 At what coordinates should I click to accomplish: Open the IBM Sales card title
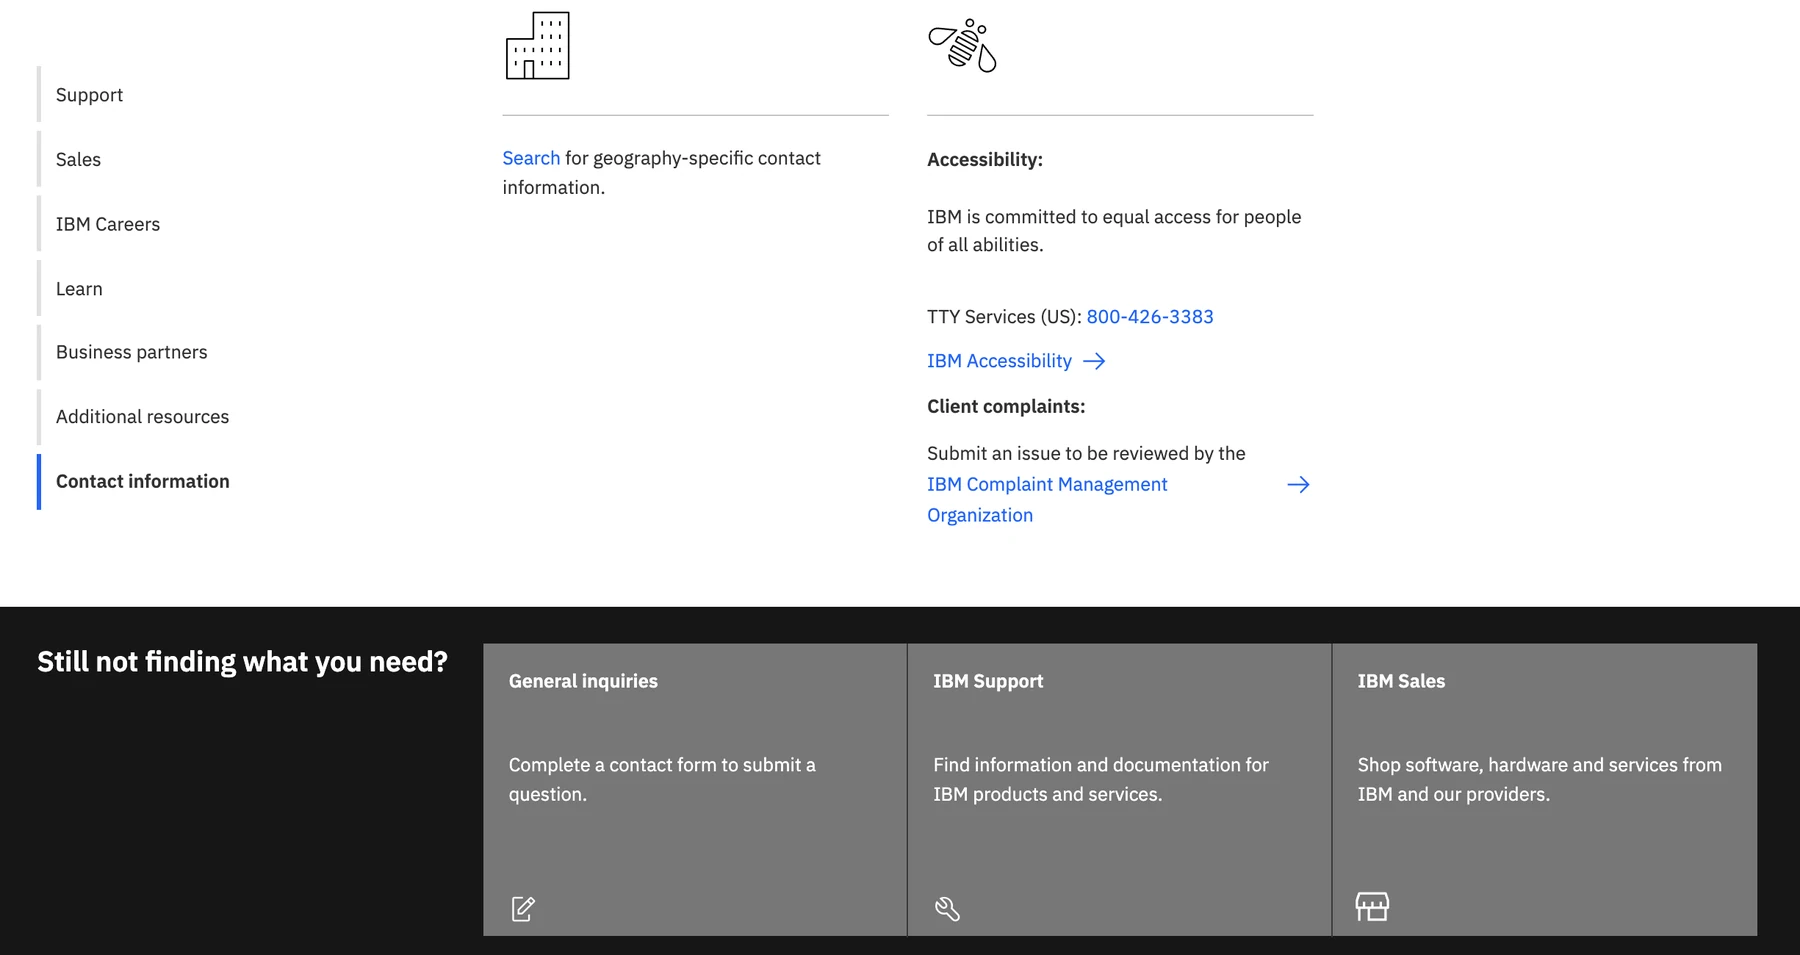pyautogui.click(x=1401, y=681)
